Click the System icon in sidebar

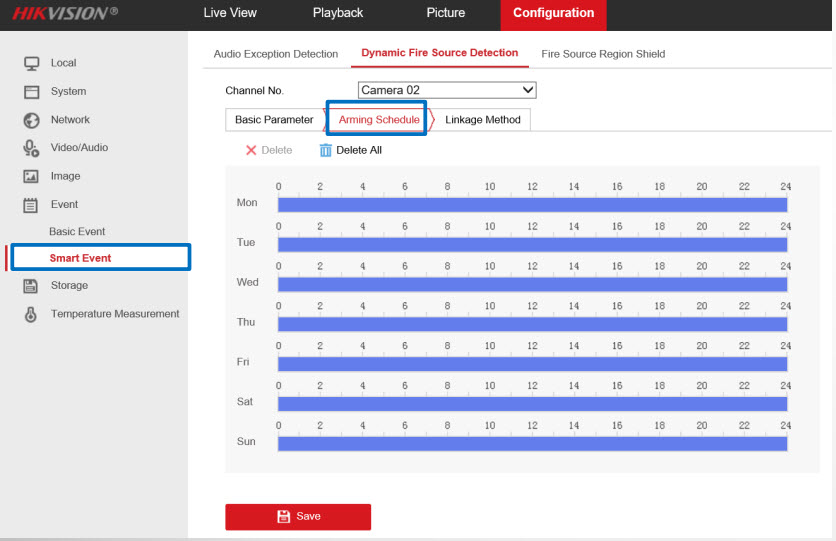coord(31,92)
